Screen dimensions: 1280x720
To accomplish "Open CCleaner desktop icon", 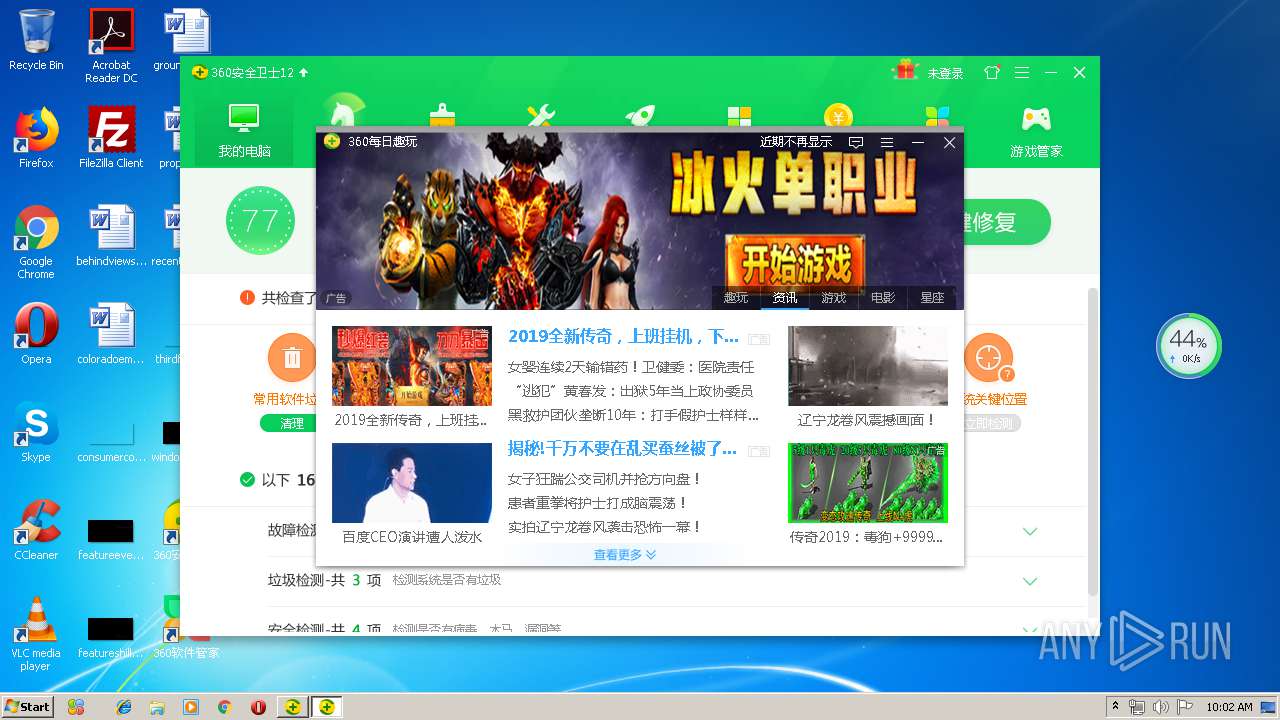I will click(x=36, y=530).
